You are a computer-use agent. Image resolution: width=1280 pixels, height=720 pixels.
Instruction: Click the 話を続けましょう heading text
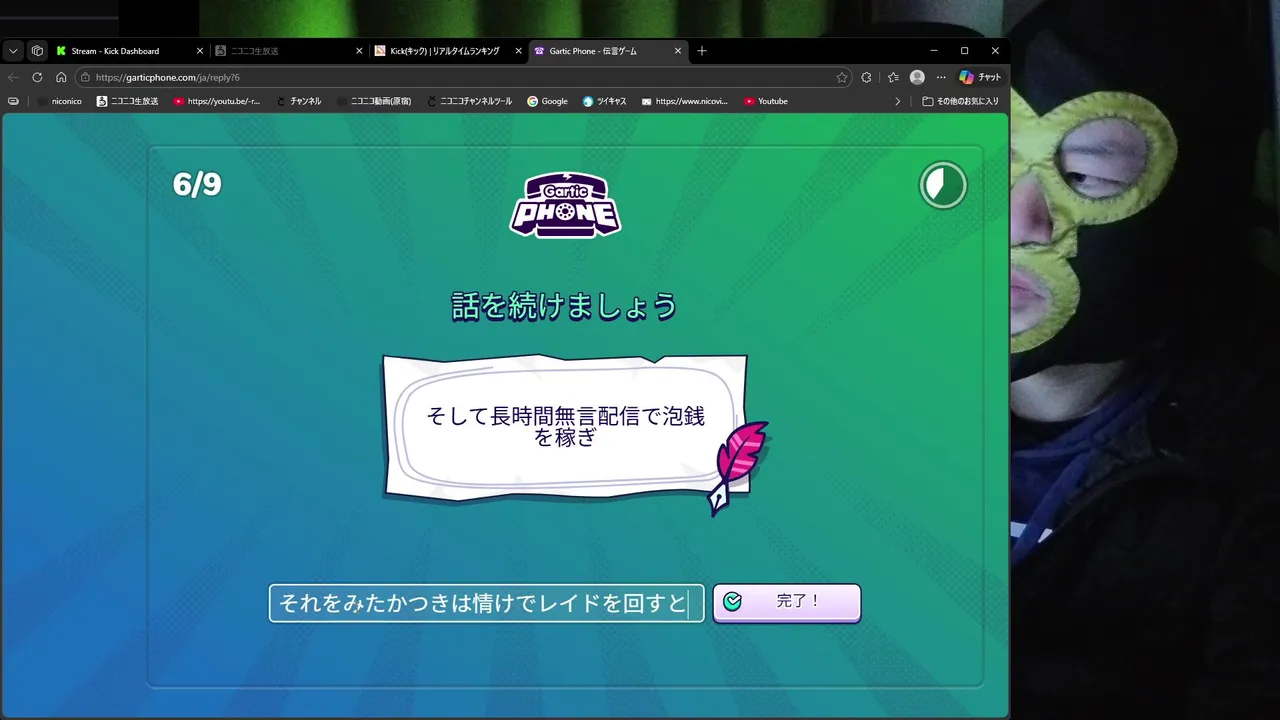565,306
